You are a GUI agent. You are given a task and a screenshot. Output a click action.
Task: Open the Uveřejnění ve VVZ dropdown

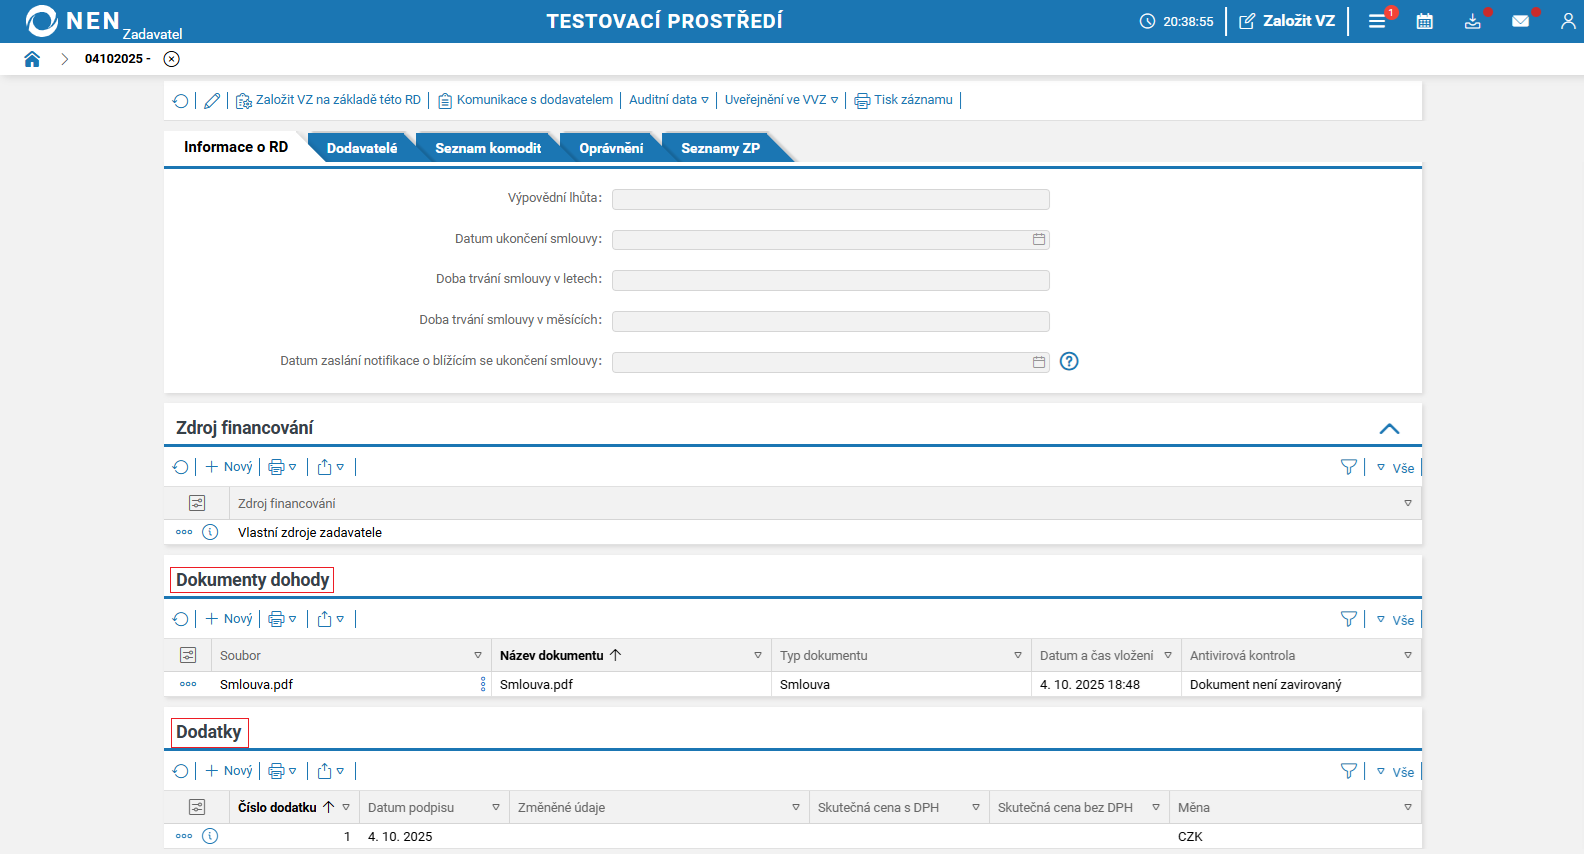(x=781, y=100)
